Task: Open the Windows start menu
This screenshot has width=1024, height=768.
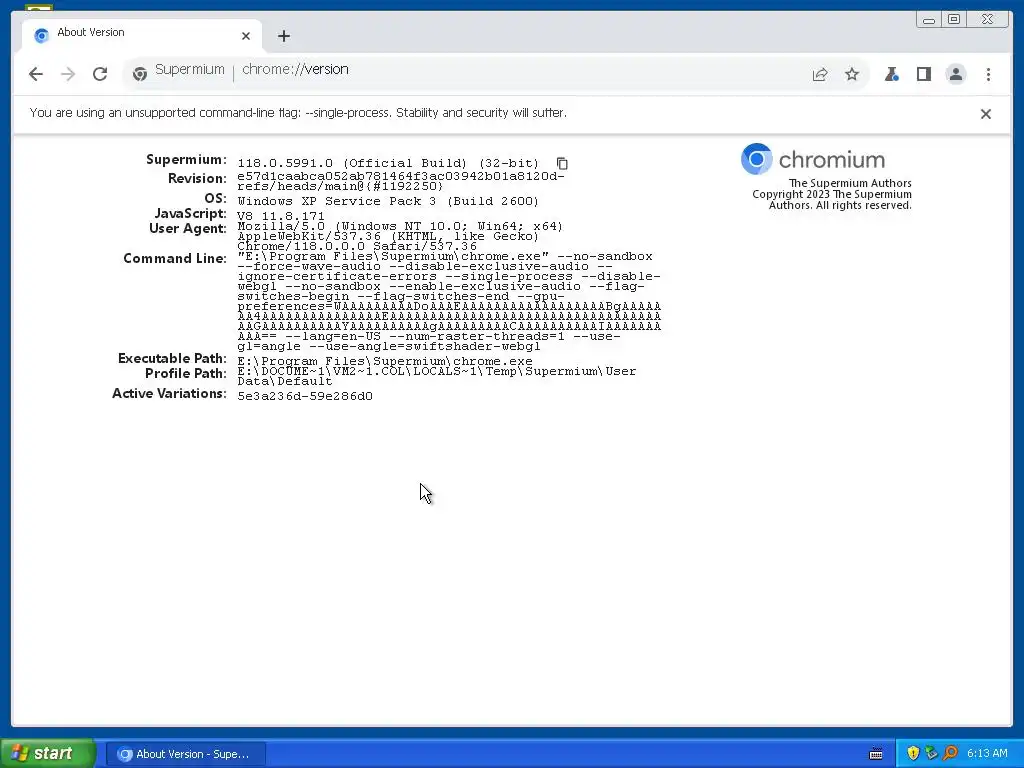Action: 48,753
